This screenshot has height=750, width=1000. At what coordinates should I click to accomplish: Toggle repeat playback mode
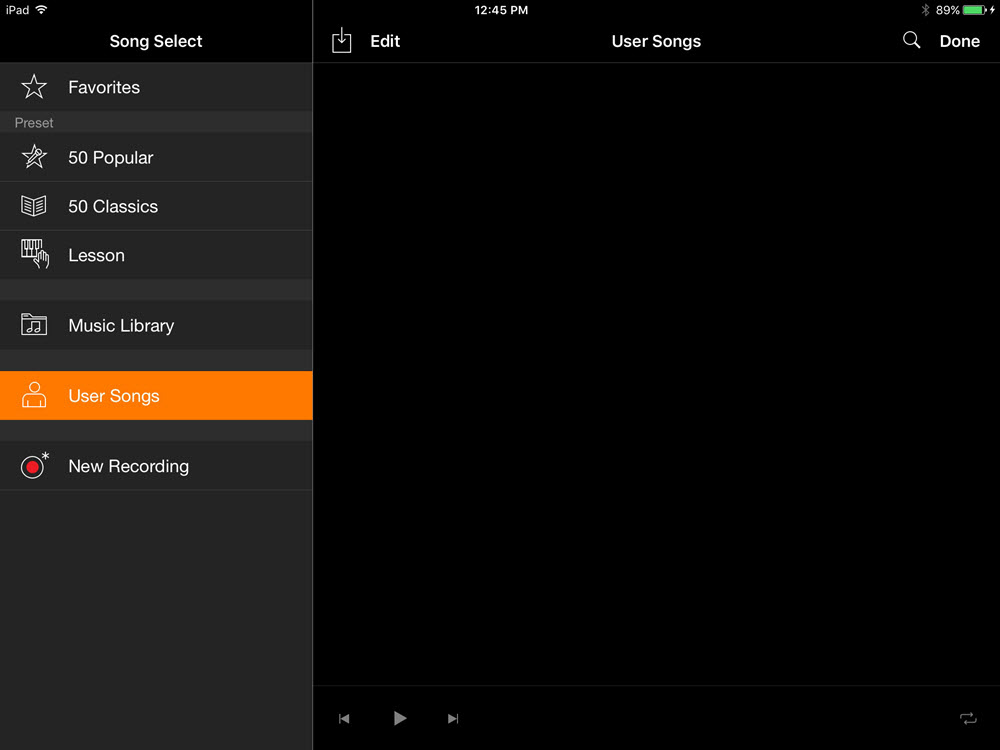coord(967,718)
